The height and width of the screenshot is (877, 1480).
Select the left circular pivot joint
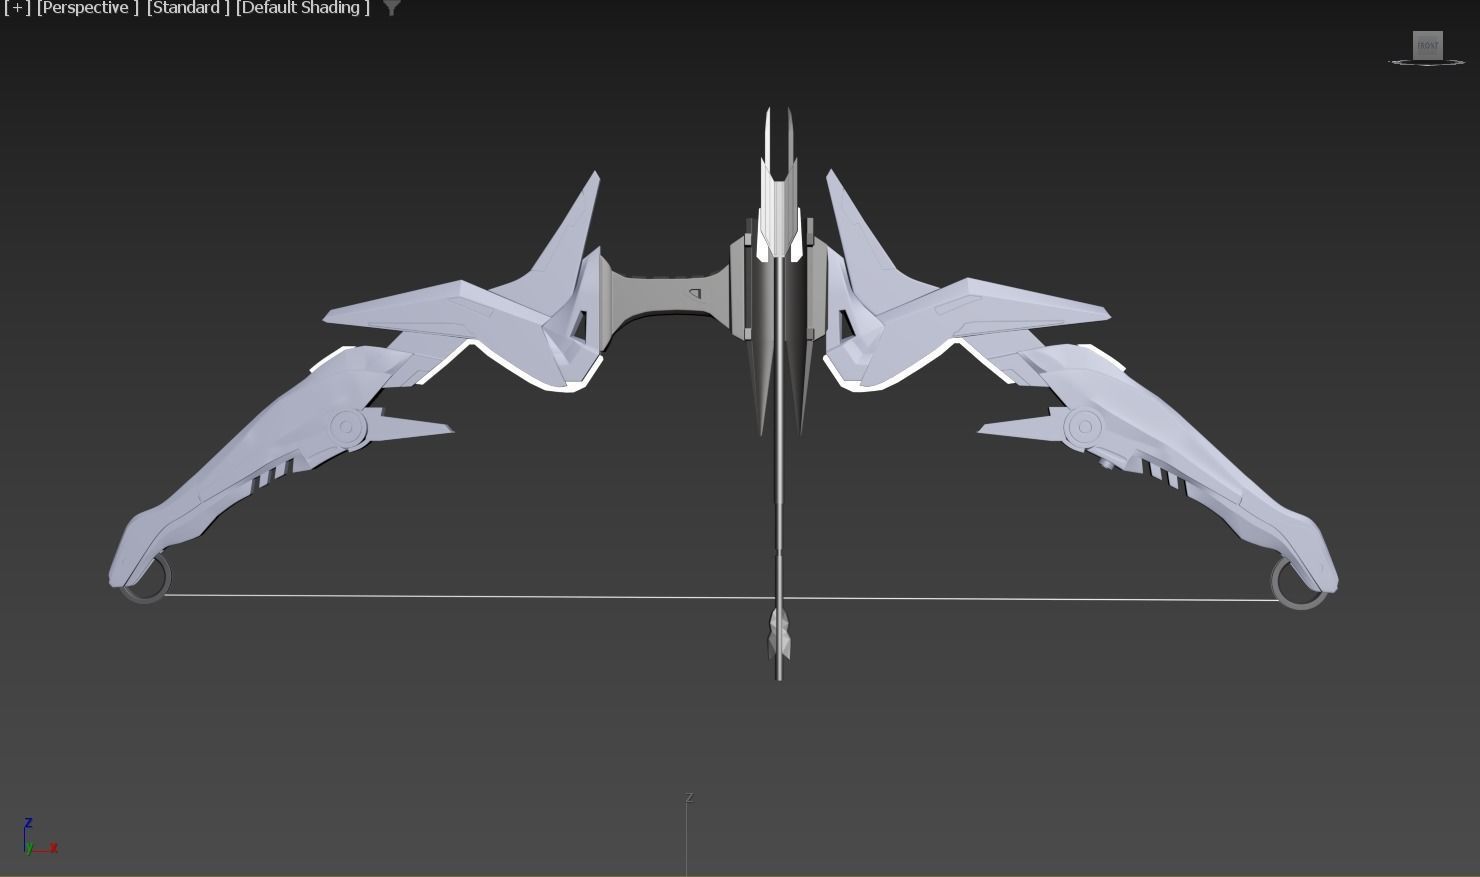click(x=348, y=427)
